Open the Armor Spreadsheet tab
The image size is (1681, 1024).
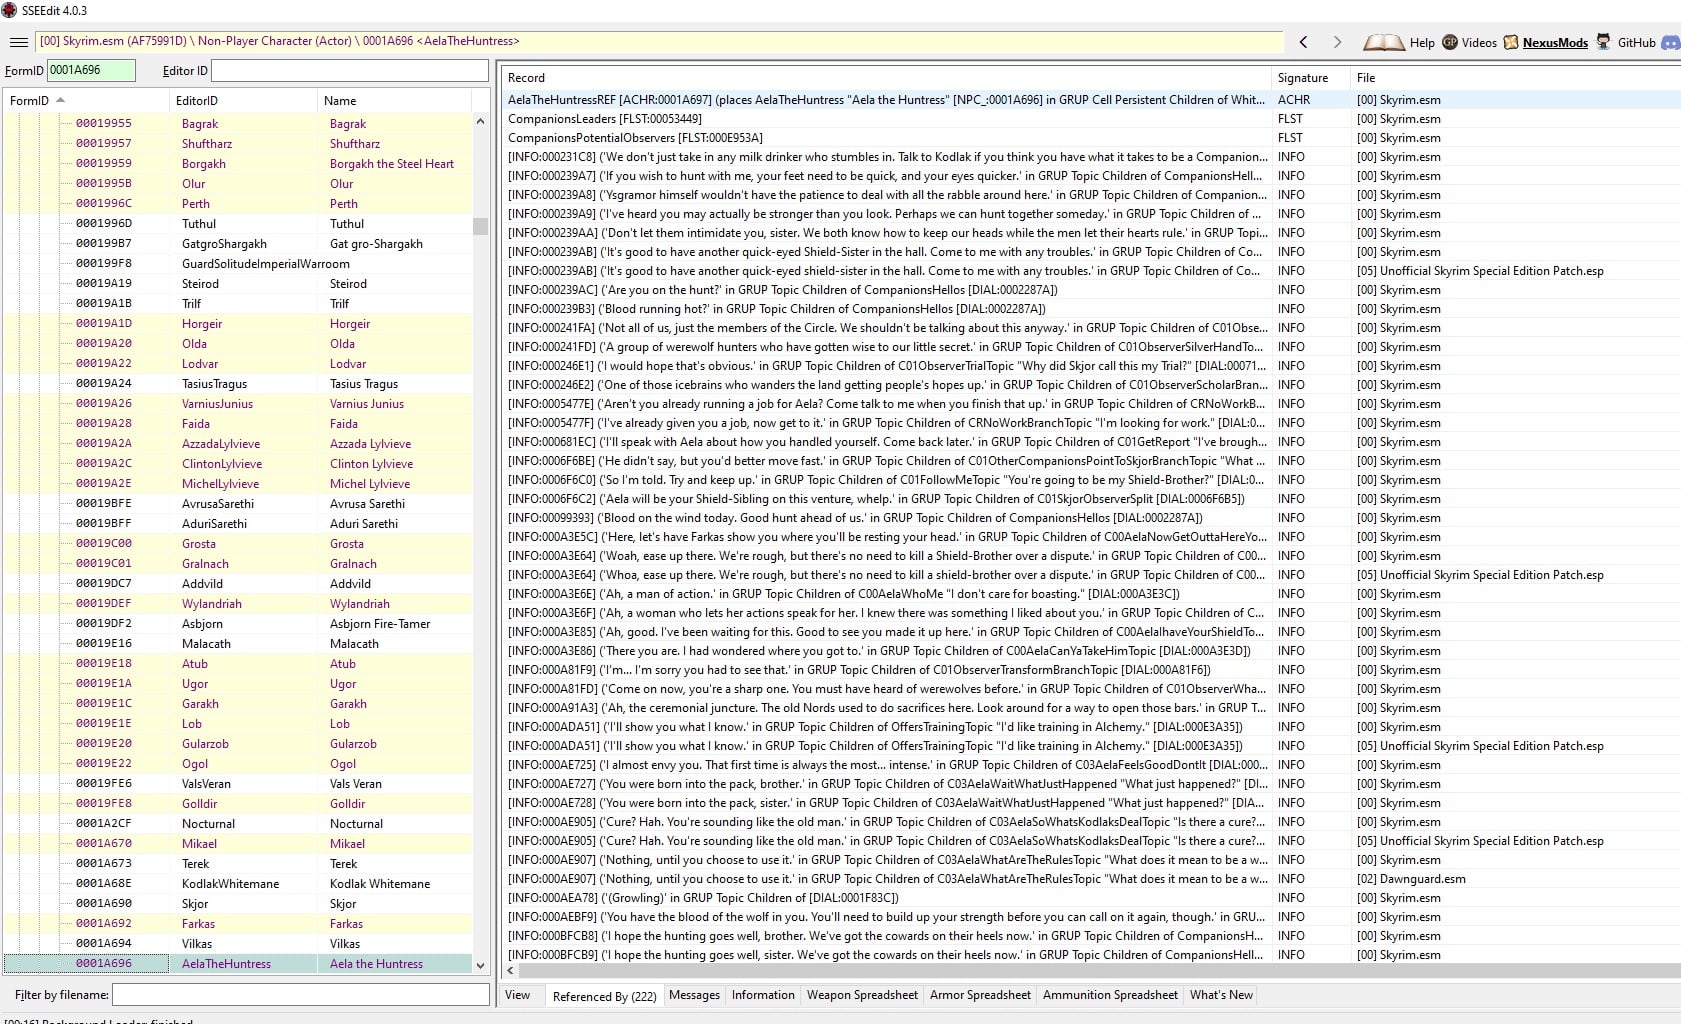(x=980, y=994)
